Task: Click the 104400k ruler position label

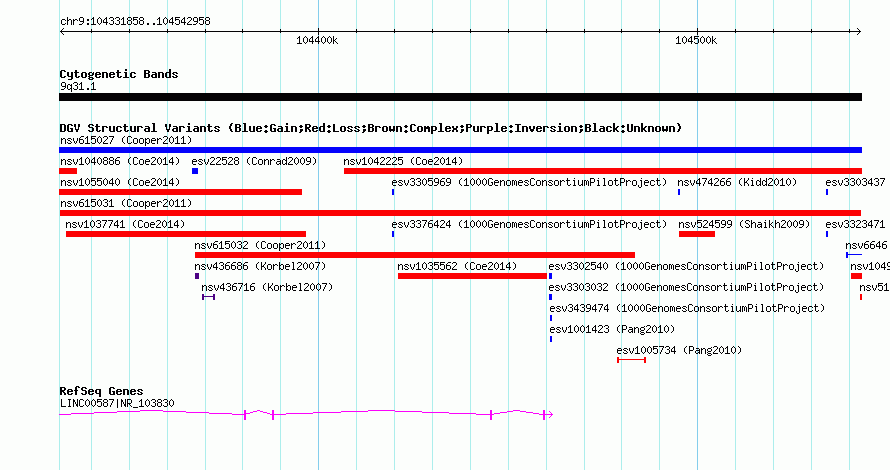Action: [317, 40]
